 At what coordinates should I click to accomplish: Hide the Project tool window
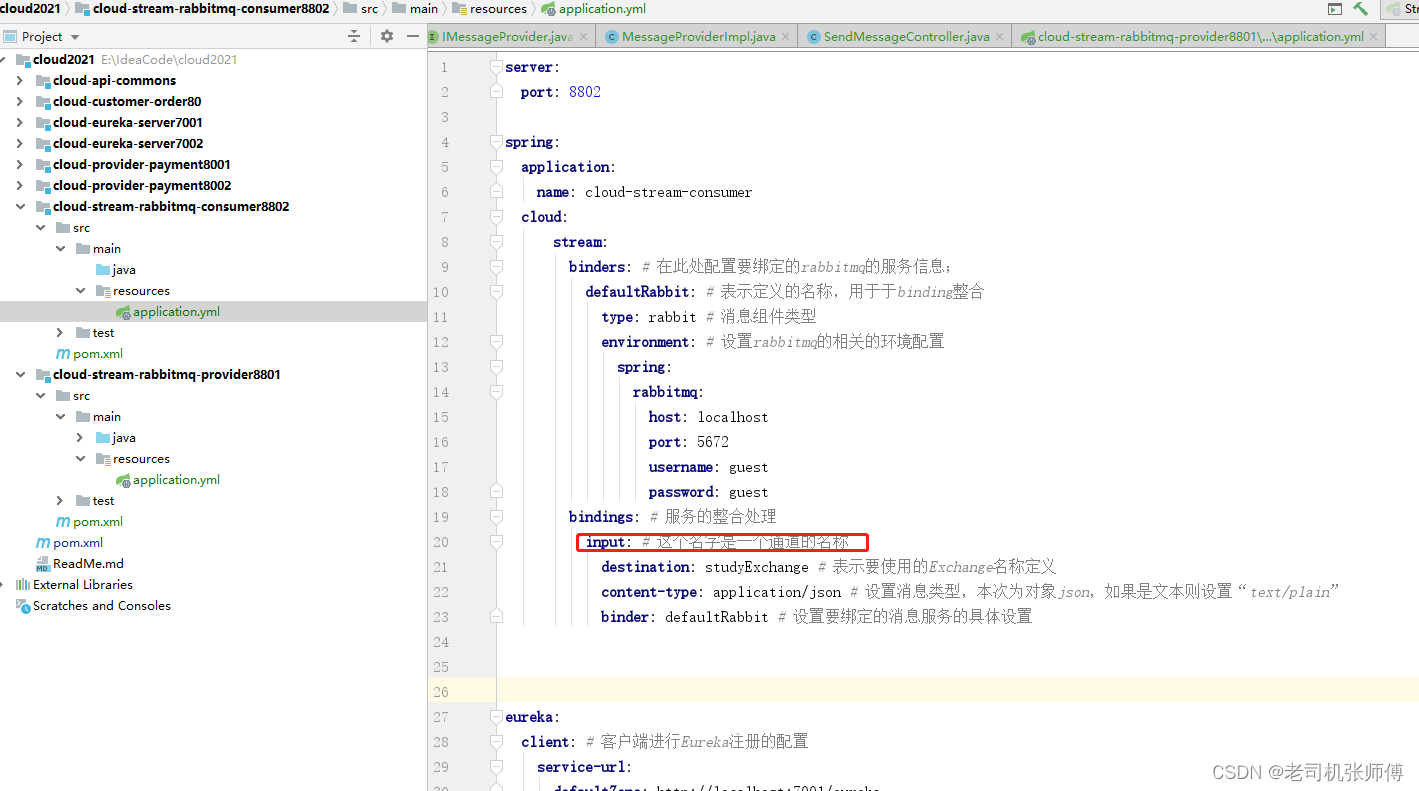(413, 36)
